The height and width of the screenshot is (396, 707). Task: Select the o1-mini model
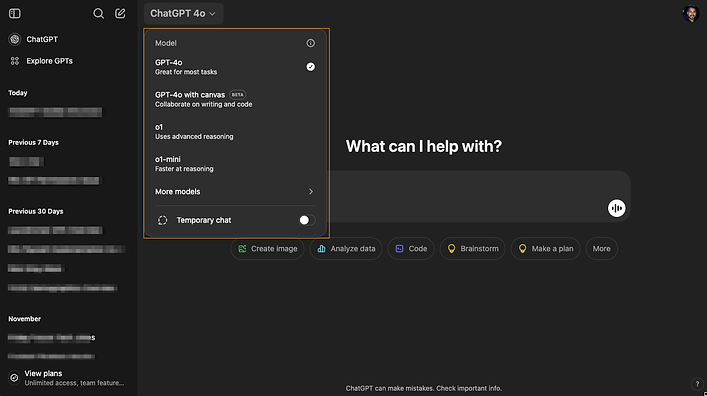pos(235,164)
